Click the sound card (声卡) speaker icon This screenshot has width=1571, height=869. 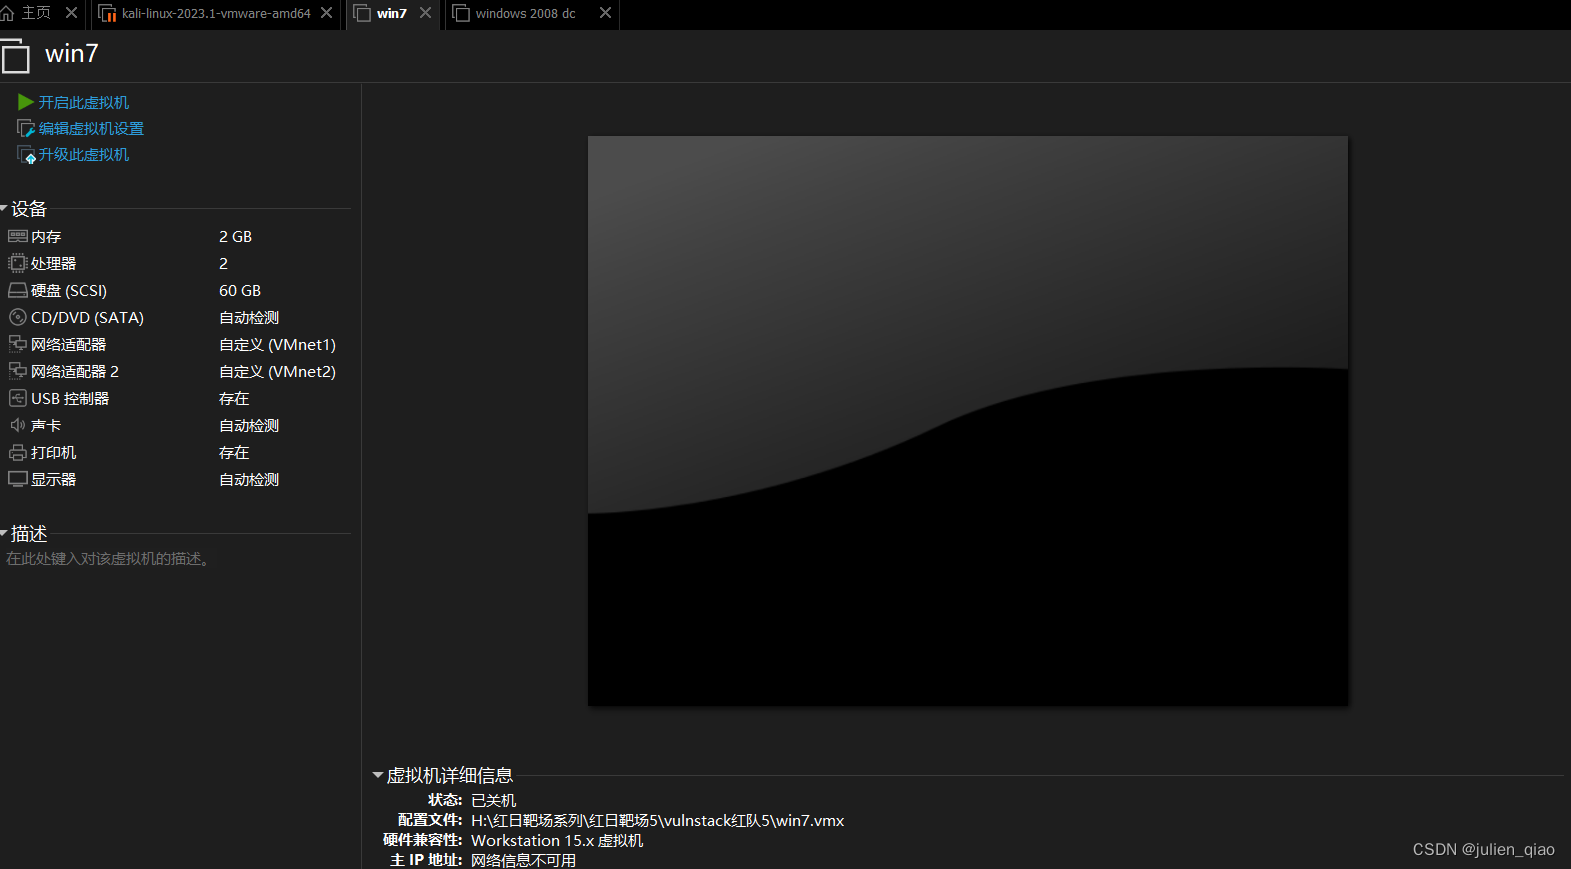18,425
